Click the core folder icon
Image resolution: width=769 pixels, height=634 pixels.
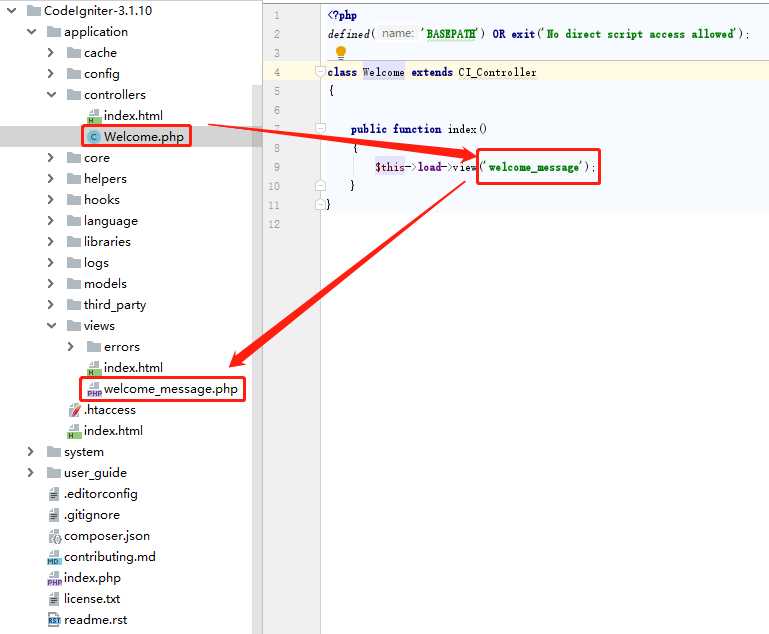coord(74,157)
